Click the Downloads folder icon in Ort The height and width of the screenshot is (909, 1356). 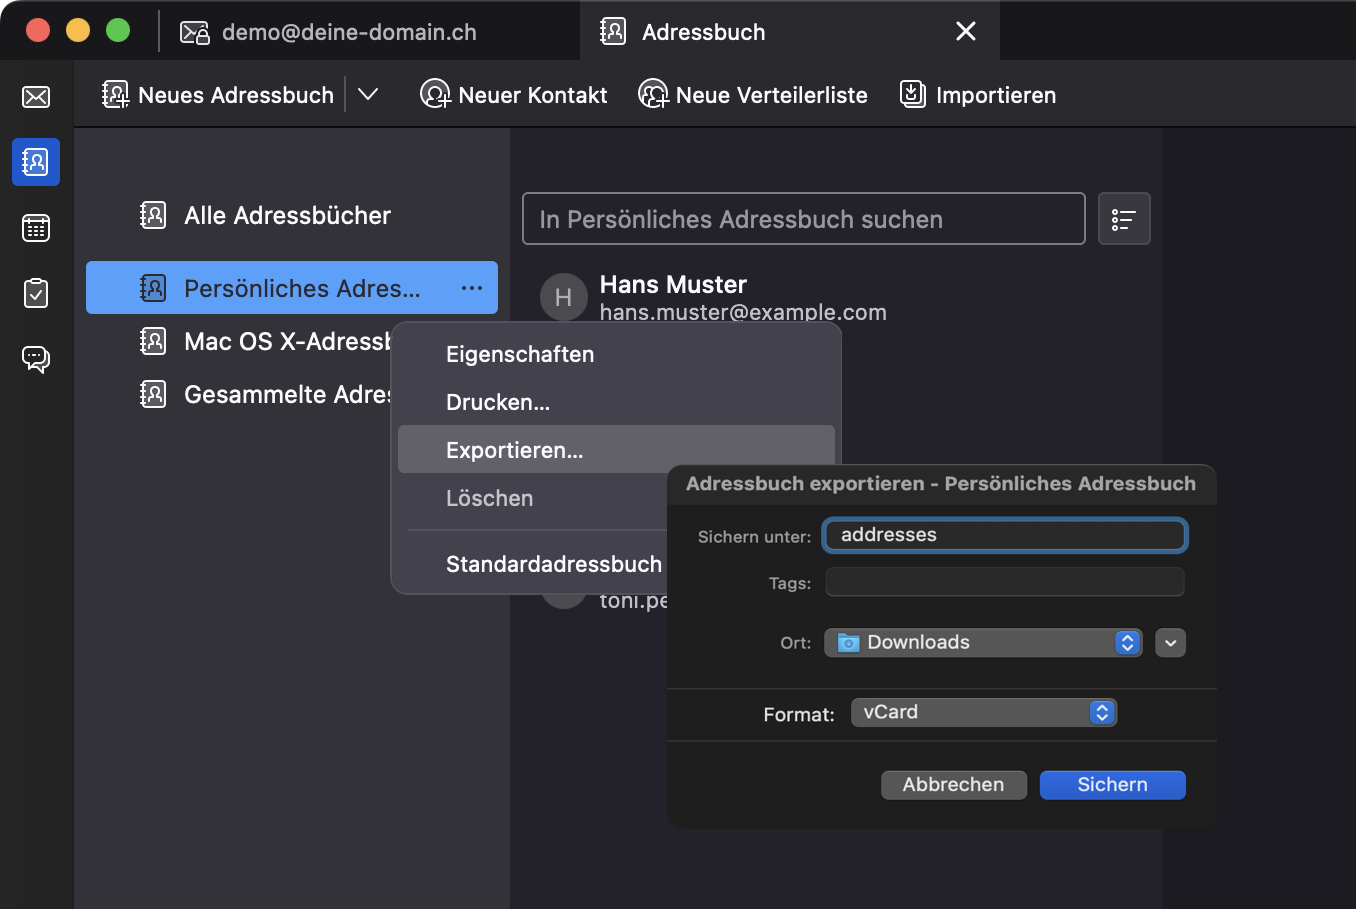tap(848, 642)
